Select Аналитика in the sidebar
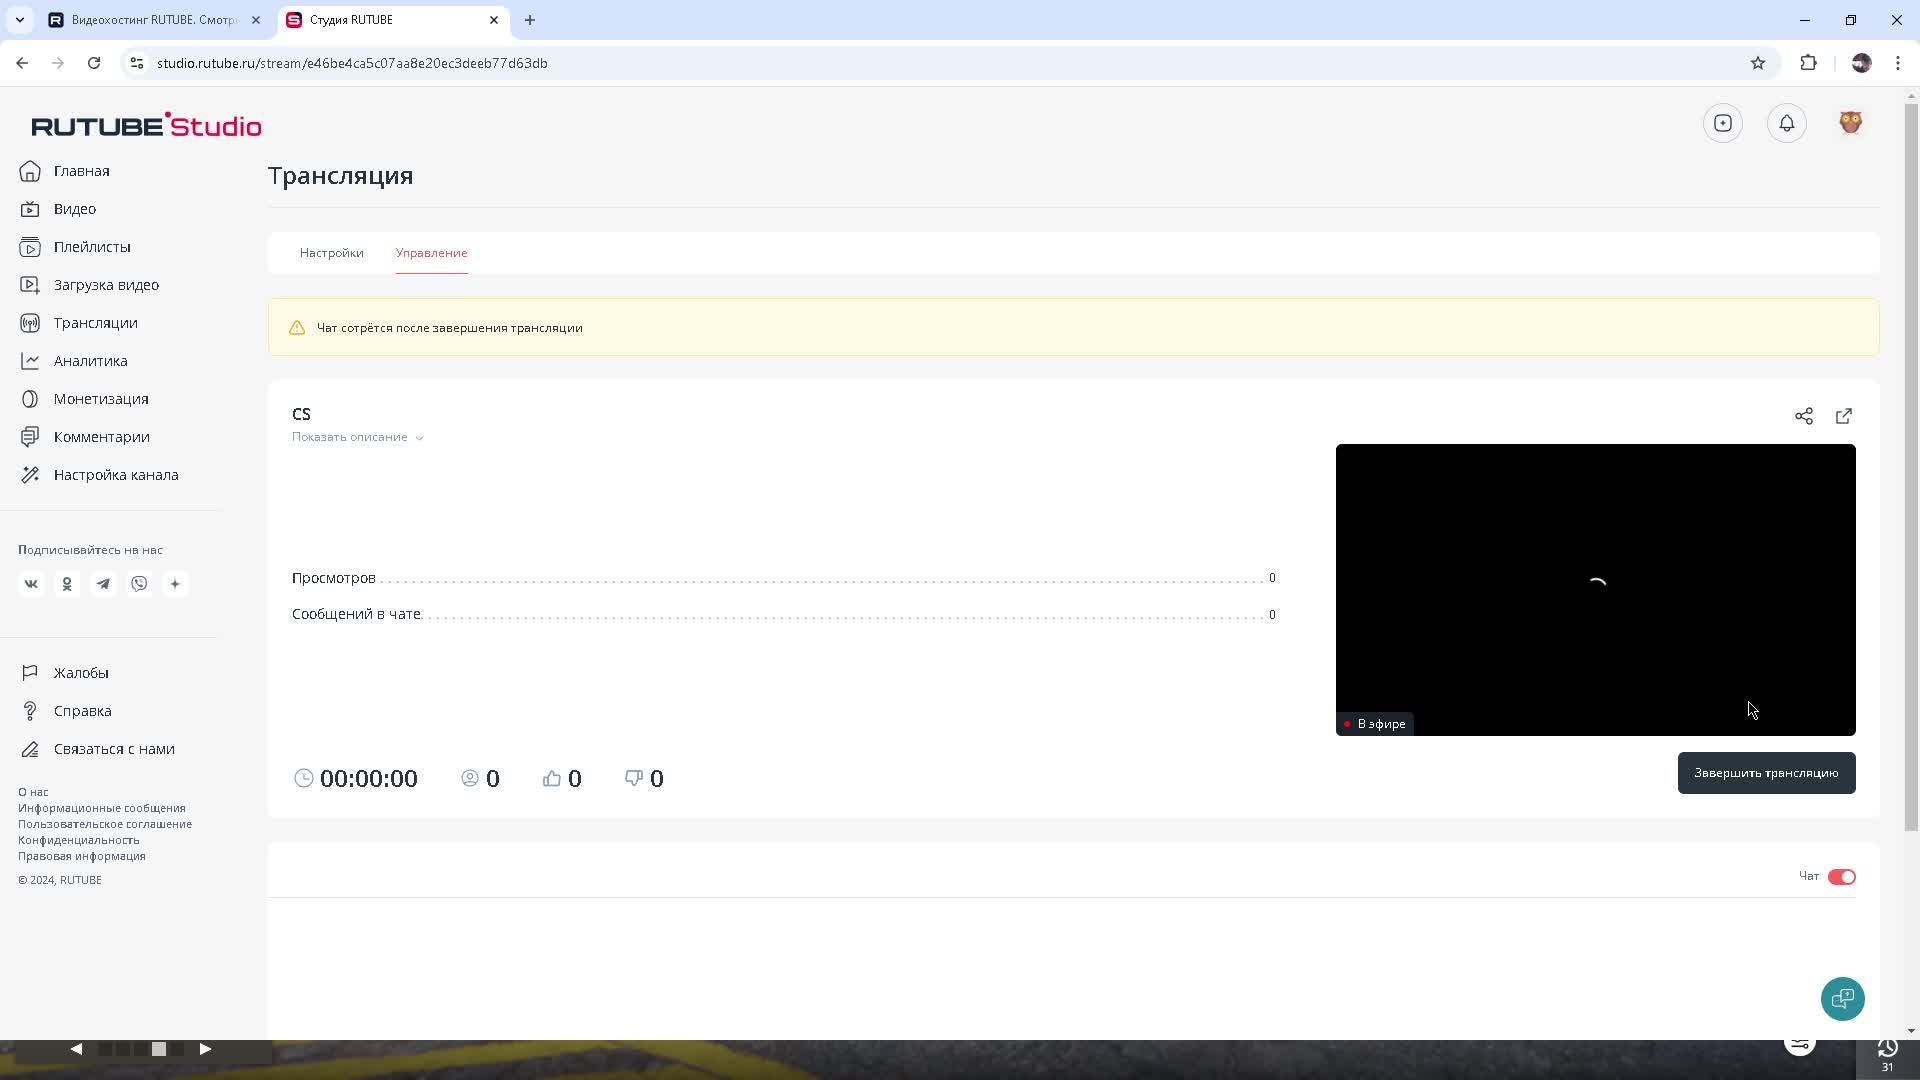The image size is (1920, 1080). (x=90, y=361)
